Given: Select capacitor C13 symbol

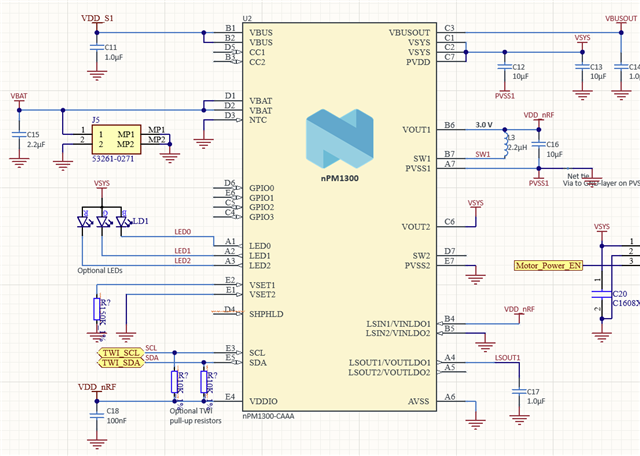Looking at the screenshot, I should click(582, 67).
